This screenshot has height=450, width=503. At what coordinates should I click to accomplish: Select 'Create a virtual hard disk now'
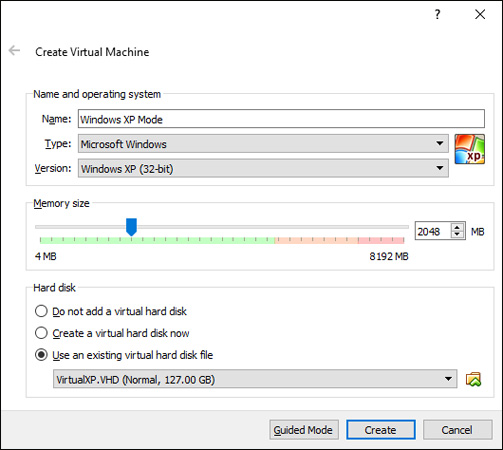tap(41, 333)
